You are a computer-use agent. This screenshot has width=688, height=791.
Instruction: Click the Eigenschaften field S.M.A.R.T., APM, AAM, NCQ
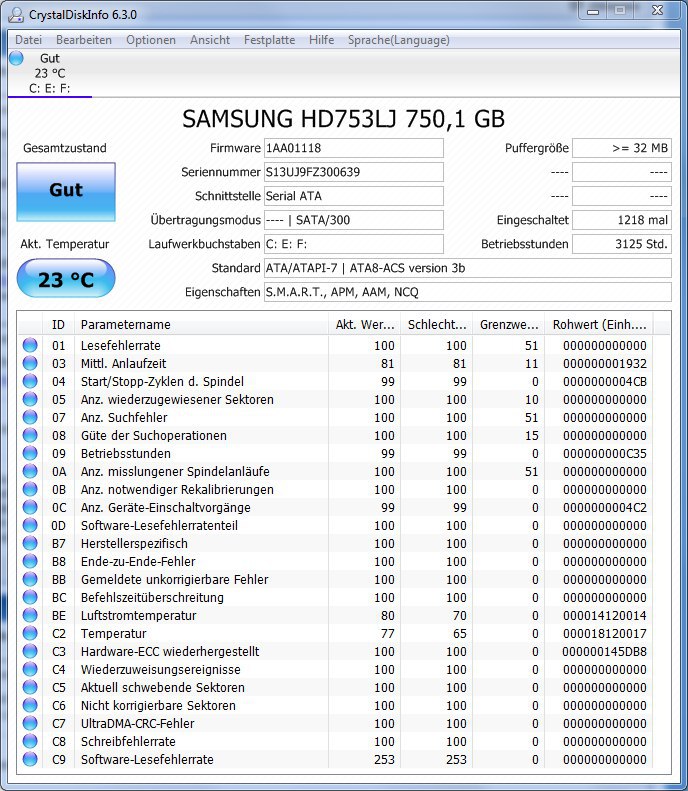click(x=468, y=292)
